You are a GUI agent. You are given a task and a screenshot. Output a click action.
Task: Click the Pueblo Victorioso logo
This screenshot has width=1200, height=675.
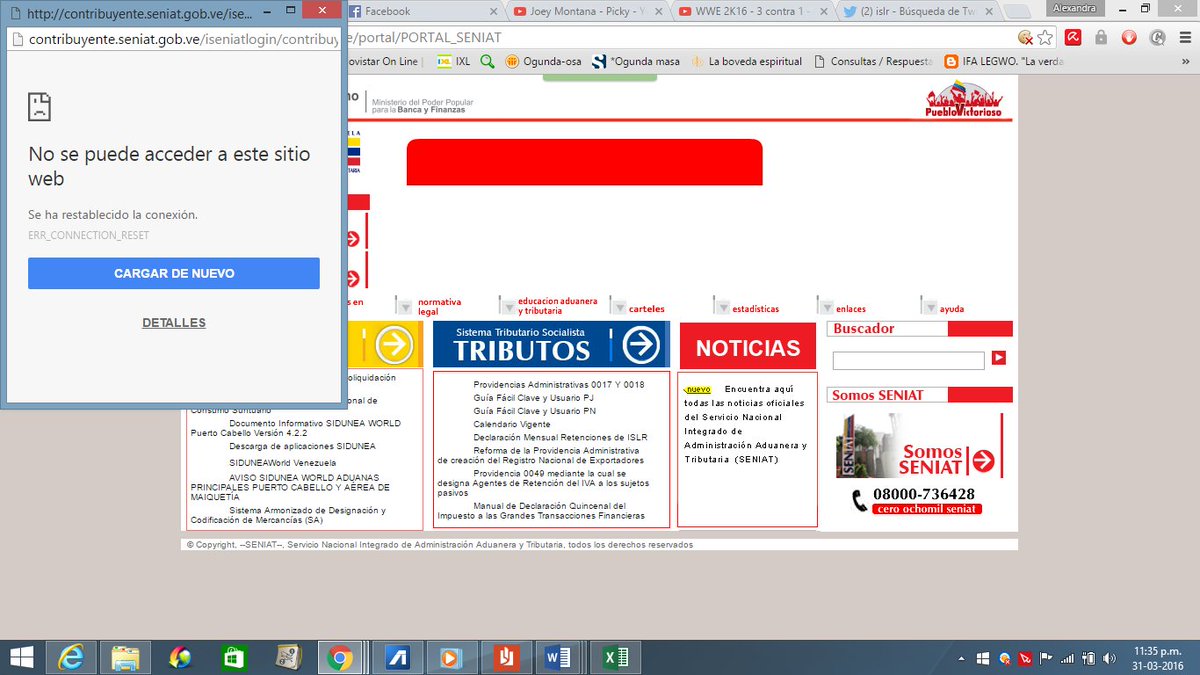964,101
